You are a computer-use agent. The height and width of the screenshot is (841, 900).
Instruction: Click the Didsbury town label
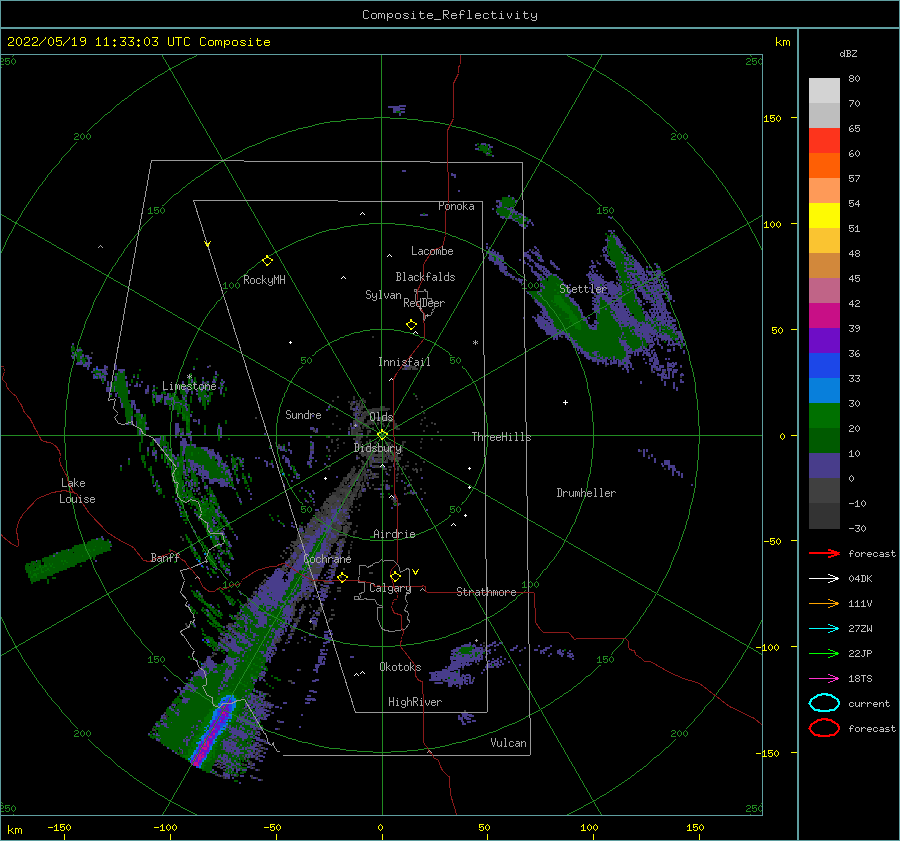[x=378, y=448]
